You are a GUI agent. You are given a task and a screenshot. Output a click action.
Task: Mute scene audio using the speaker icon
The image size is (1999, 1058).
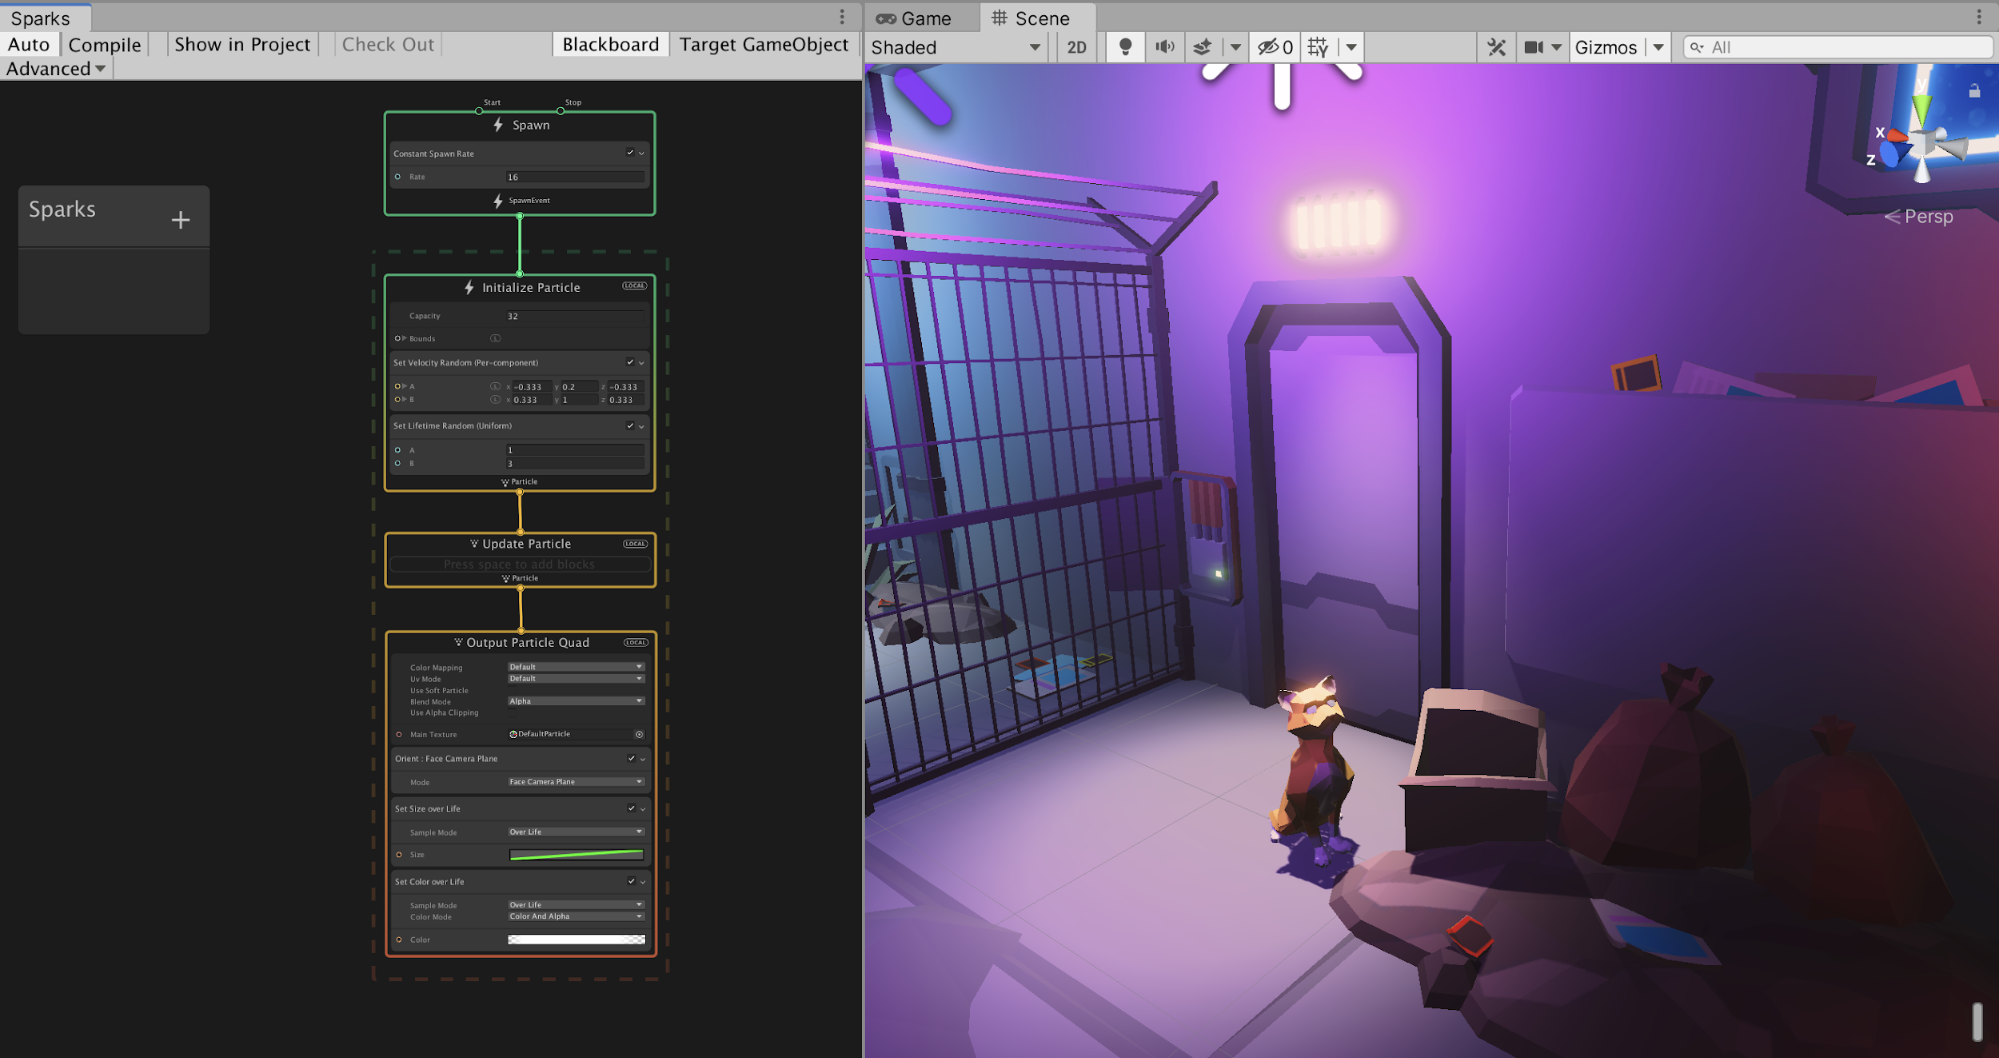pos(1164,47)
